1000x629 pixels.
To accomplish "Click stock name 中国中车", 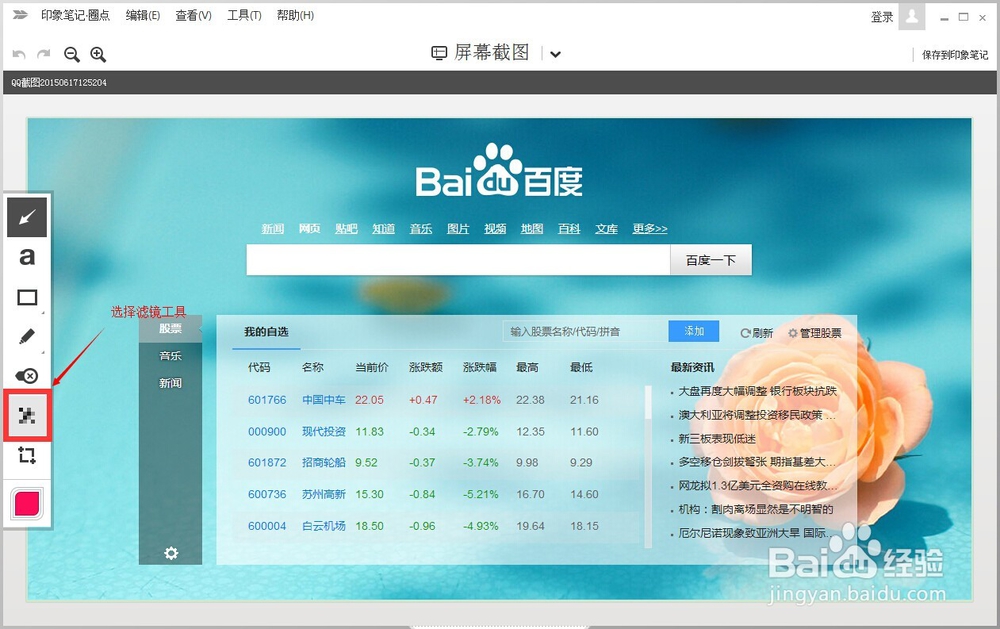I will pos(323,400).
